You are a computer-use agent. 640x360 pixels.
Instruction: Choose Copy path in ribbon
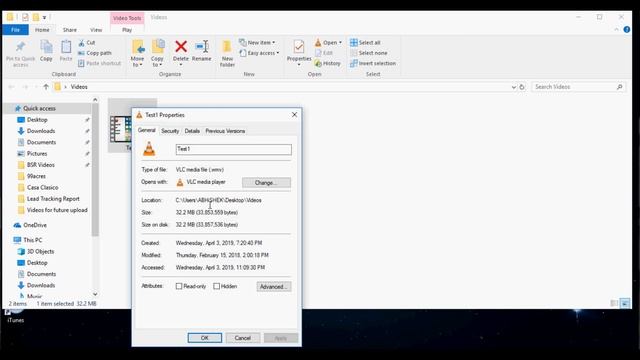[x=95, y=53]
